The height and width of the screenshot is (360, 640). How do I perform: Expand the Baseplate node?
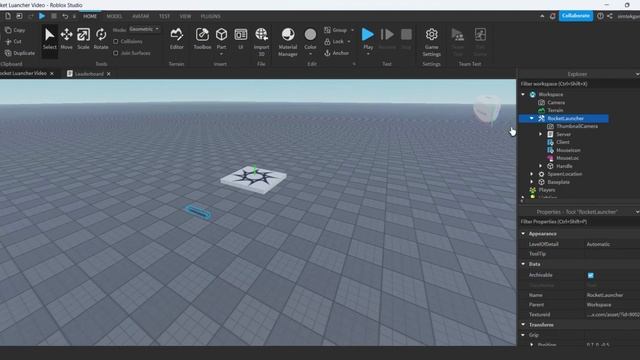tap(531, 182)
